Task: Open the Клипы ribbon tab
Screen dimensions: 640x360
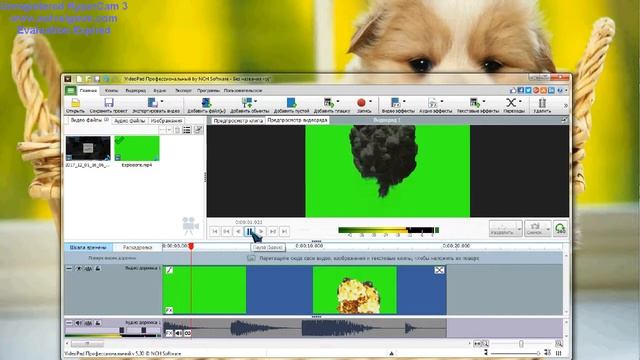Action: (x=111, y=91)
